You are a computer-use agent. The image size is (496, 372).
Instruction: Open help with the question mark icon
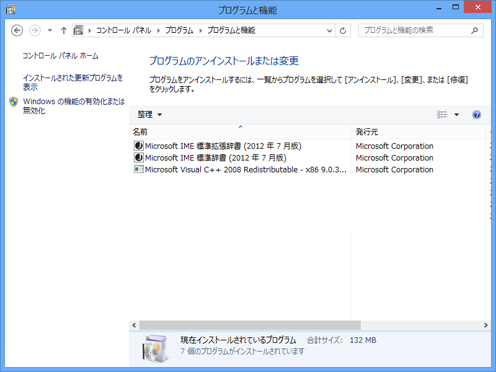477,115
